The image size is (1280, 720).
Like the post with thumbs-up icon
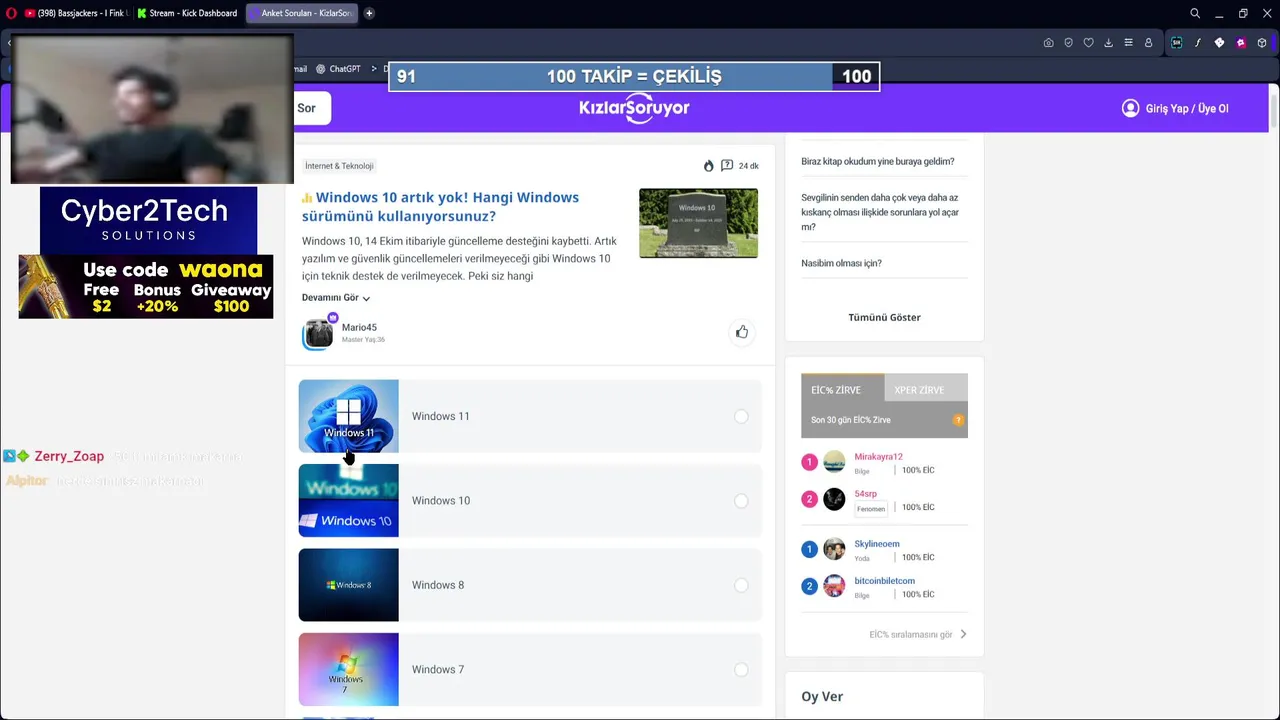point(742,332)
